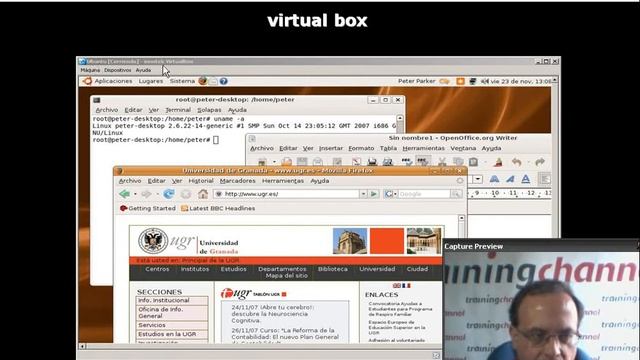Click the Latest BBC Headlines bookmark
Viewport: 640px width, 360px height.
point(218,208)
